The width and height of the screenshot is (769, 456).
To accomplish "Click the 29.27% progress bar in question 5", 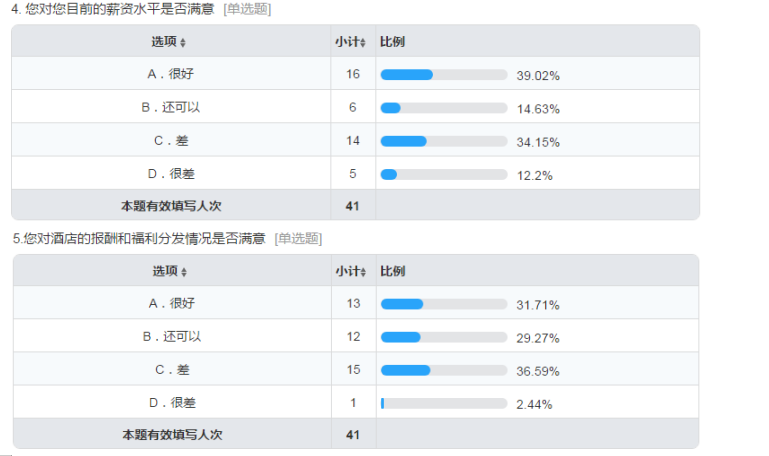I will 444,337.
